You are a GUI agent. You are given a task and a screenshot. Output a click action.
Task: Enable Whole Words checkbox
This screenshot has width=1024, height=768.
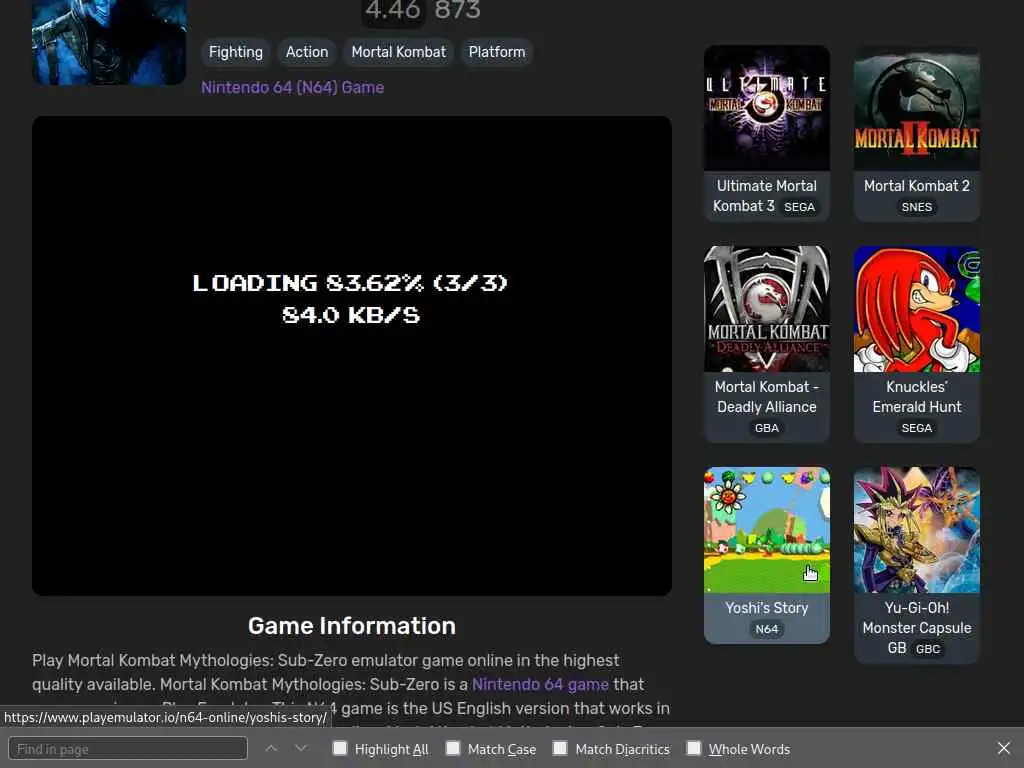click(x=694, y=748)
